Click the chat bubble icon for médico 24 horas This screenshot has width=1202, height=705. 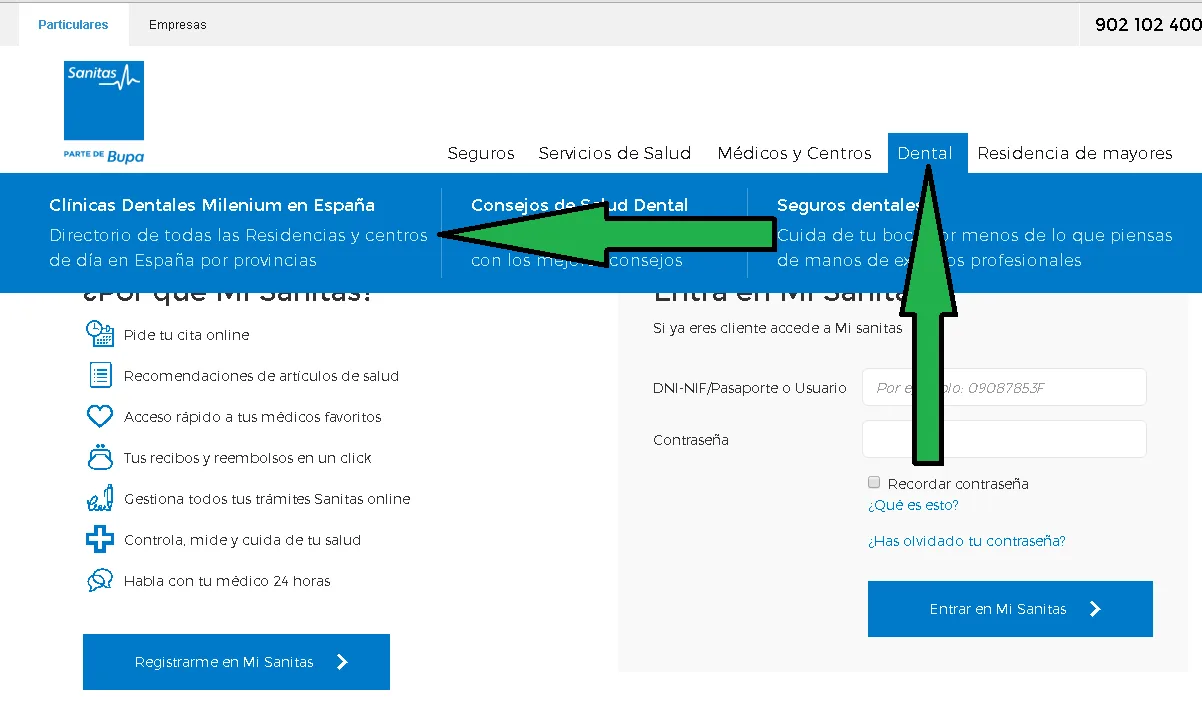coord(99,580)
